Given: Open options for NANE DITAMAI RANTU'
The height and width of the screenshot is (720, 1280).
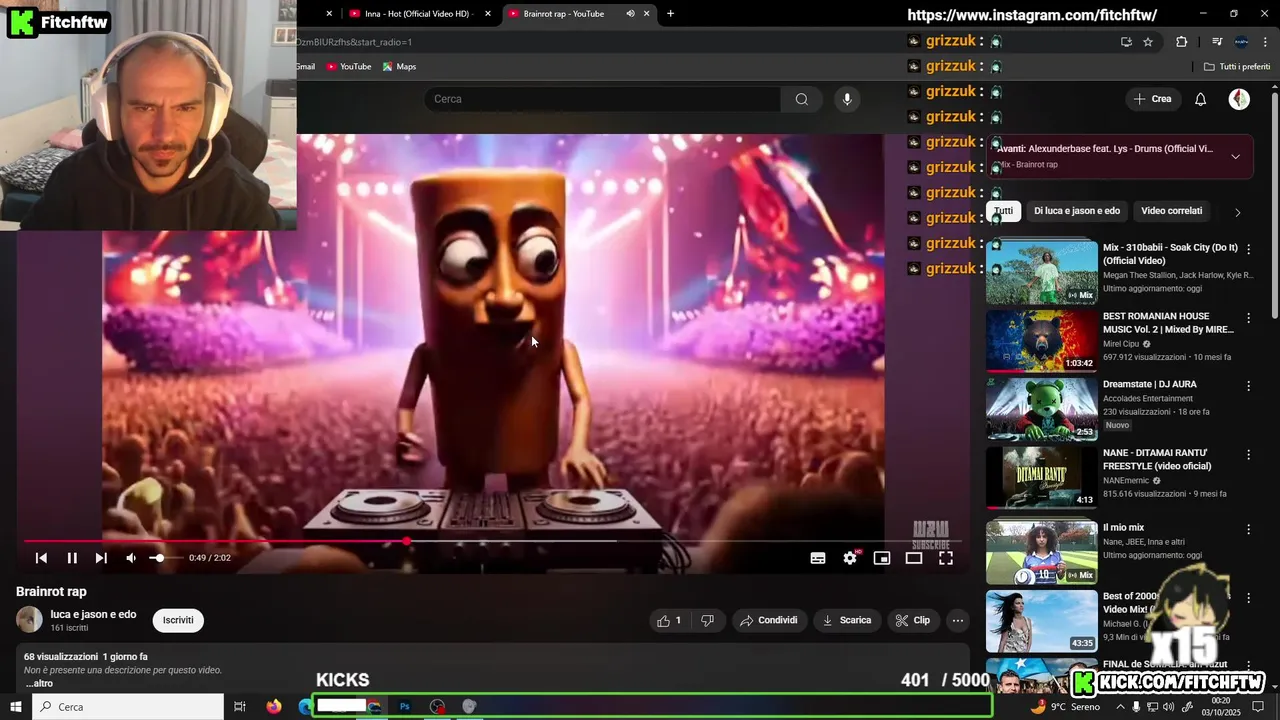Looking at the screenshot, I should 1248,455.
